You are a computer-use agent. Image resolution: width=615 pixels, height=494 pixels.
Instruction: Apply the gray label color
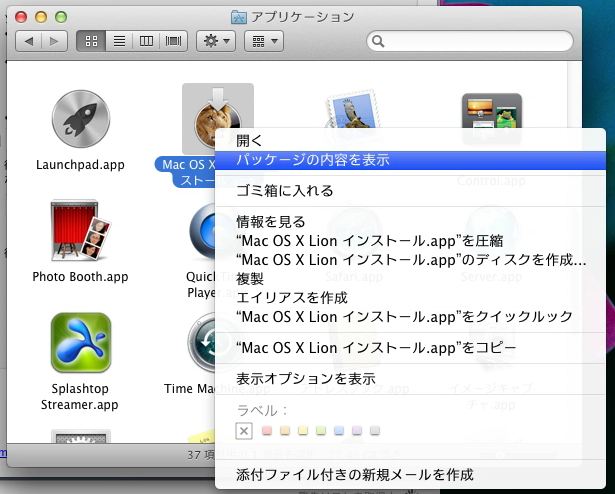pos(375,430)
